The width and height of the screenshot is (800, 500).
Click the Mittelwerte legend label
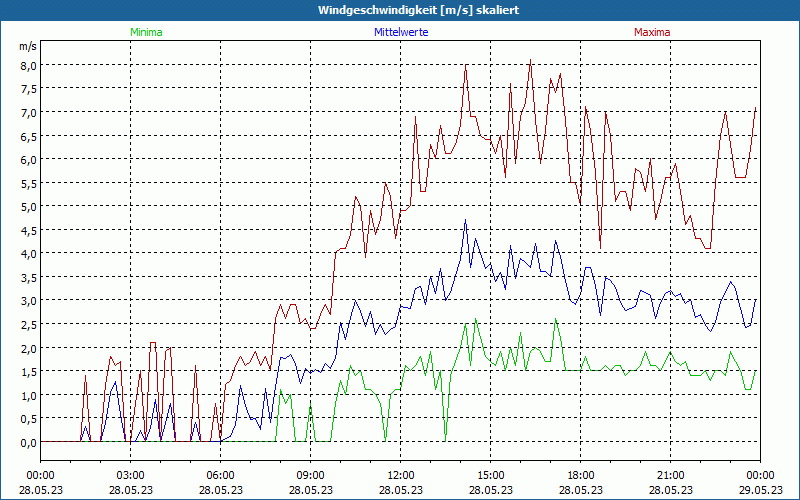point(401,32)
